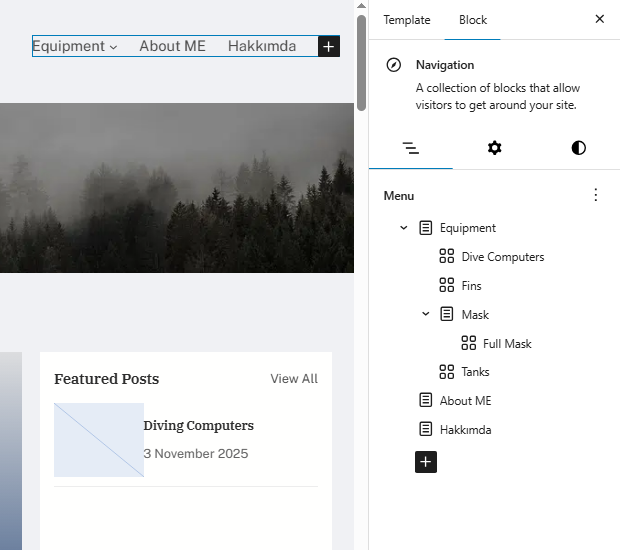This screenshot has width=620, height=550.
Task: Click the Navigation block compass icon
Action: pyautogui.click(x=394, y=65)
